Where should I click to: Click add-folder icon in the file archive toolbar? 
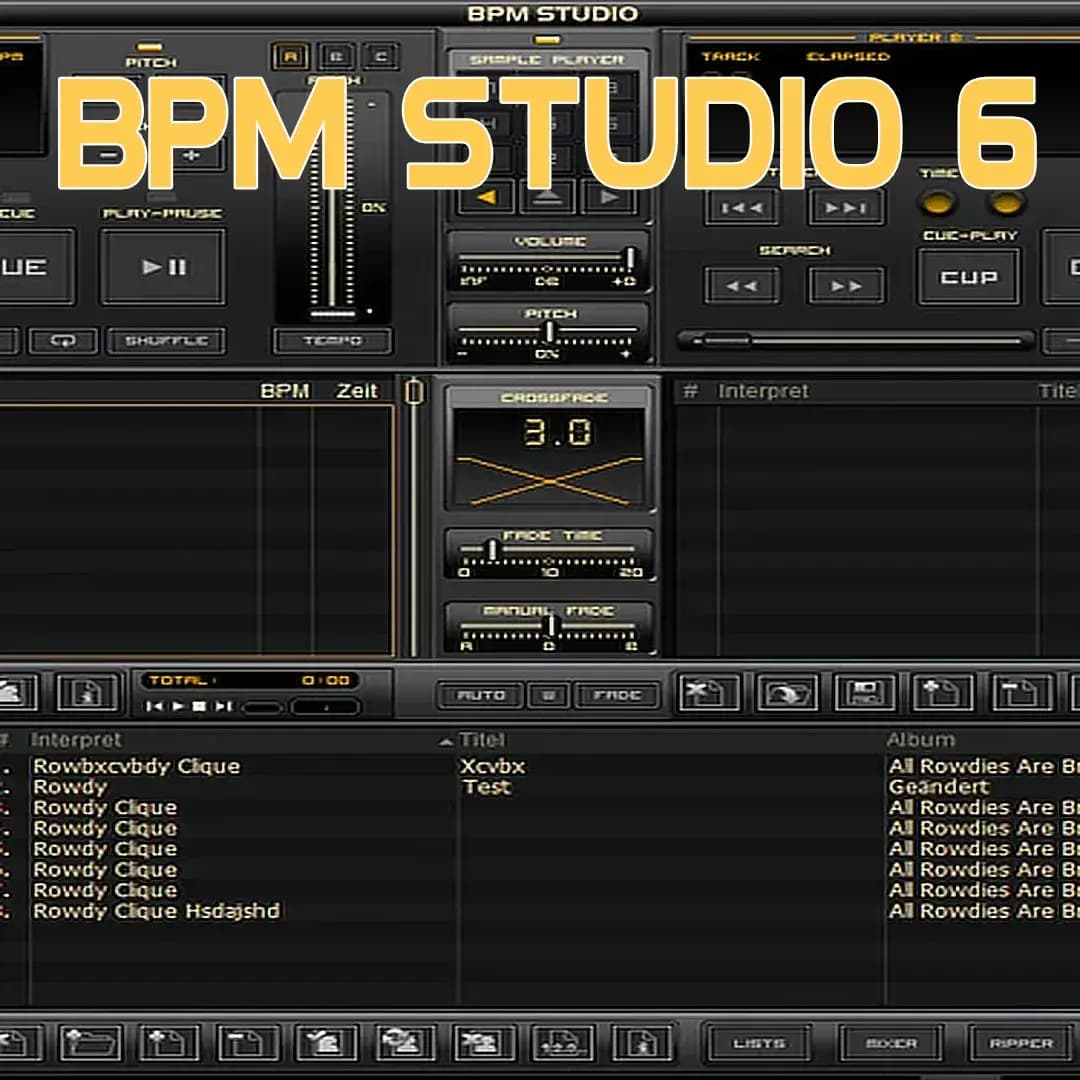[91, 1043]
